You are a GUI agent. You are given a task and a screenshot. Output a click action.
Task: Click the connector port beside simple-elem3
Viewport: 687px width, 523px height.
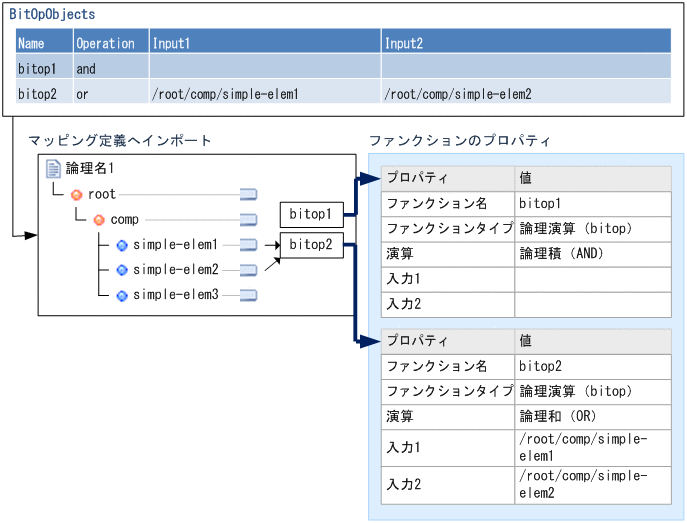pos(248,295)
